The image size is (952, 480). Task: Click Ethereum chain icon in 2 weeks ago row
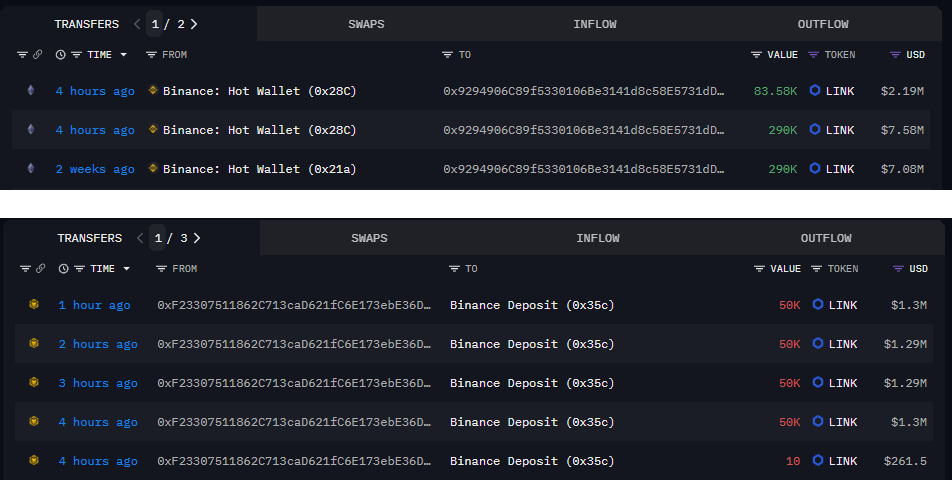(31, 168)
